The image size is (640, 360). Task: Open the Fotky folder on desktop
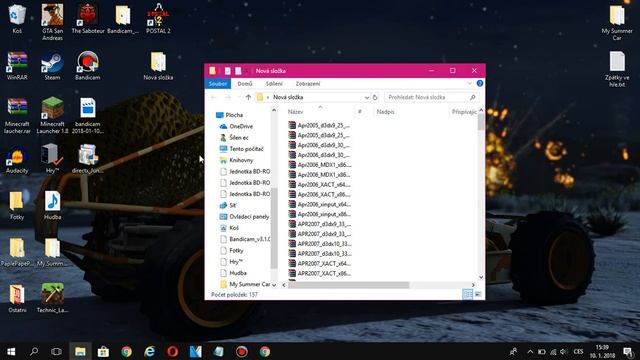(x=17, y=205)
